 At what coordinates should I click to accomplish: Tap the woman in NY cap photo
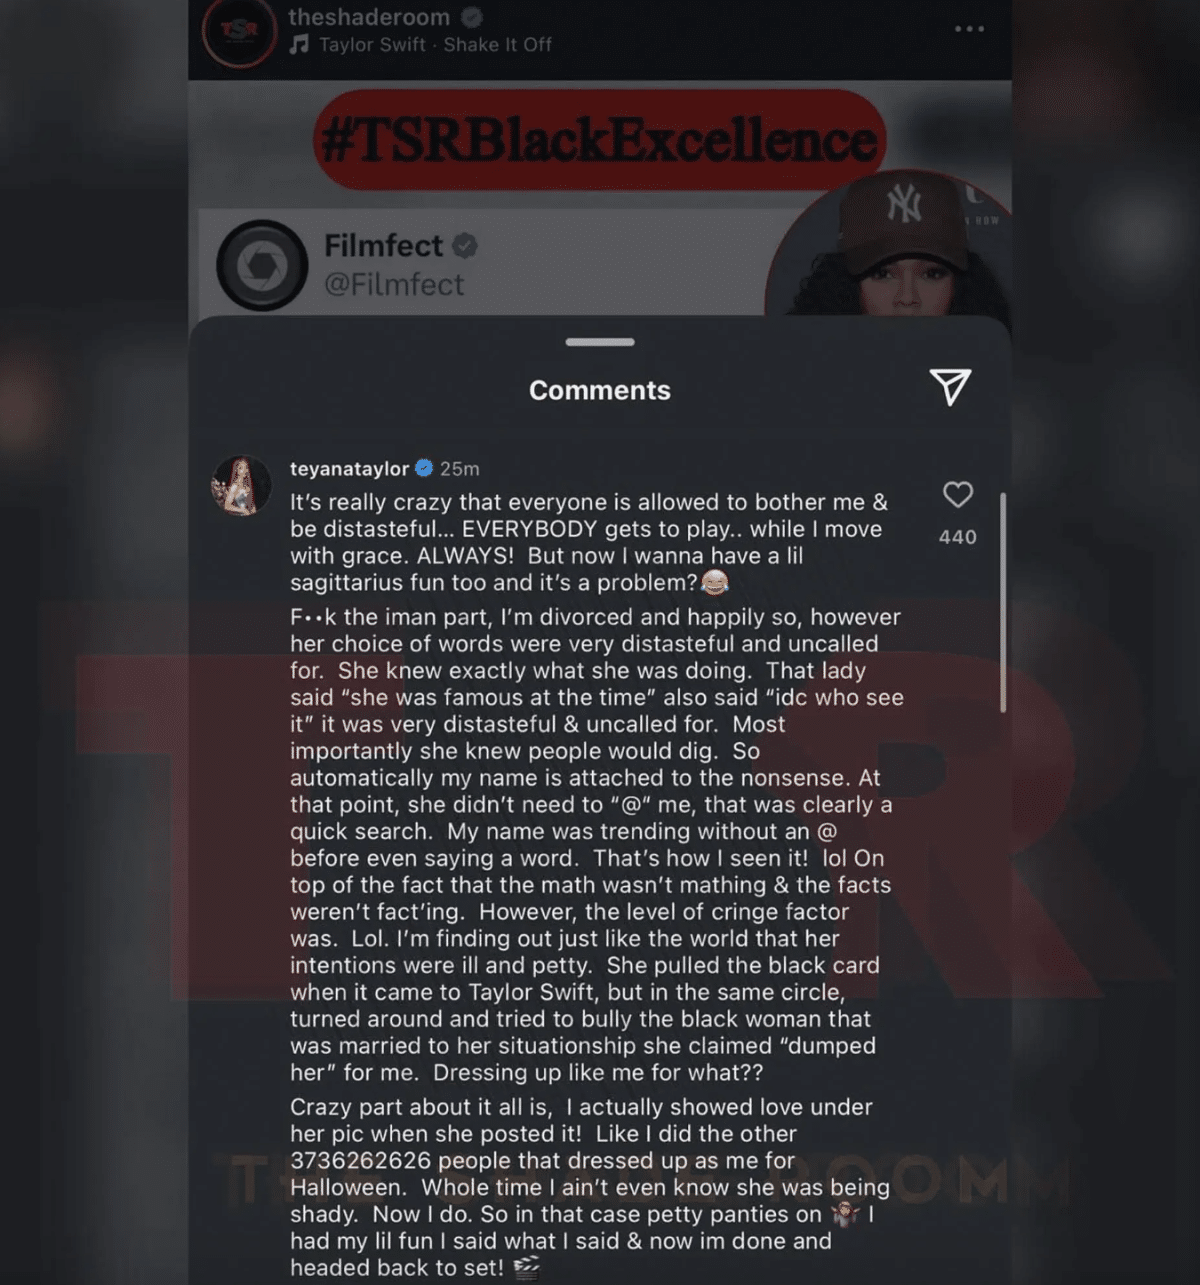click(x=888, y=245)
